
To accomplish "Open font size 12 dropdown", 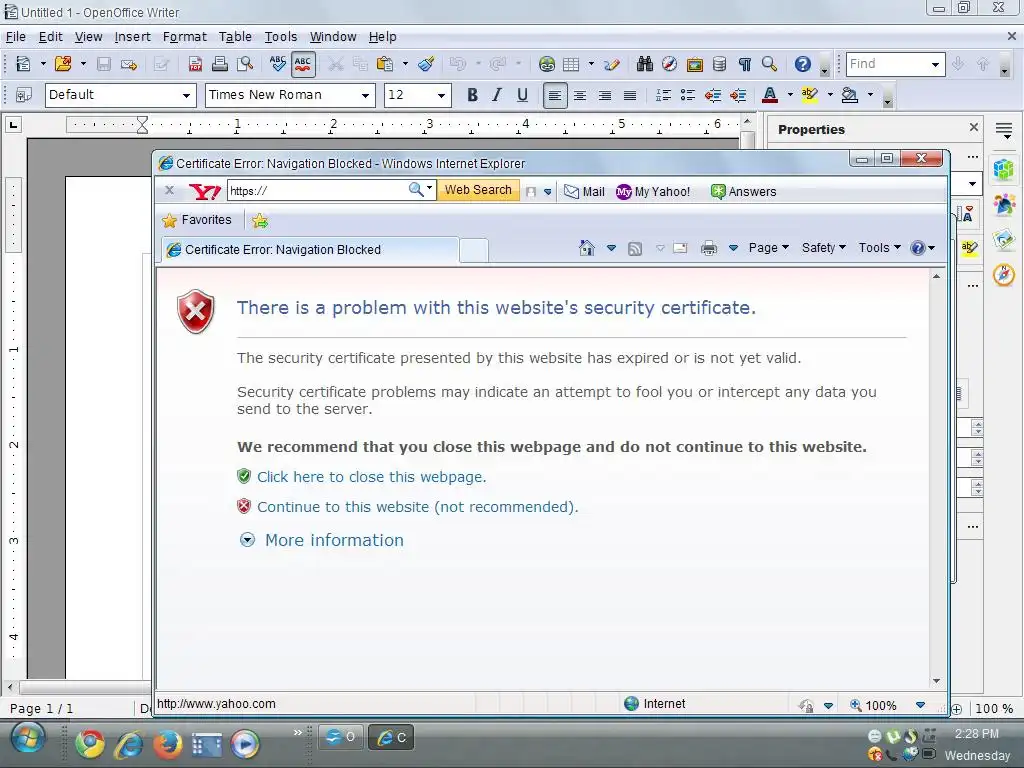I will pyautogui.click(x=441, y=95).
